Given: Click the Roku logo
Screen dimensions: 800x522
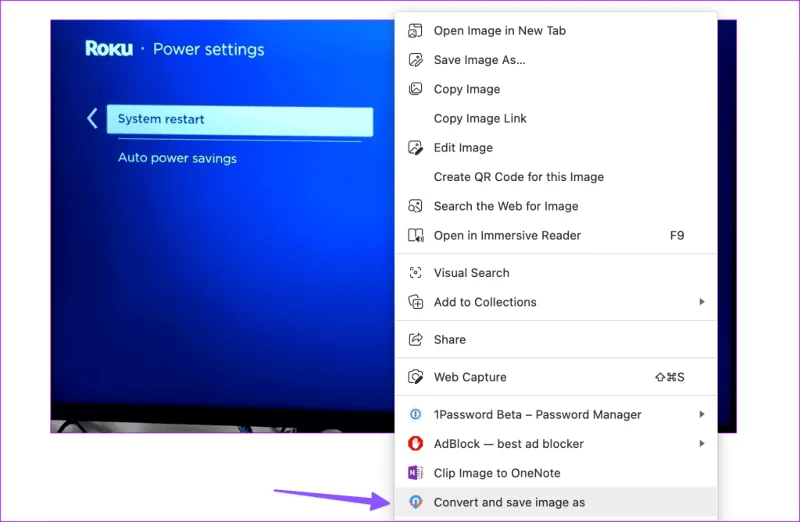Looking at the screenshot, I should click(109, 48).
